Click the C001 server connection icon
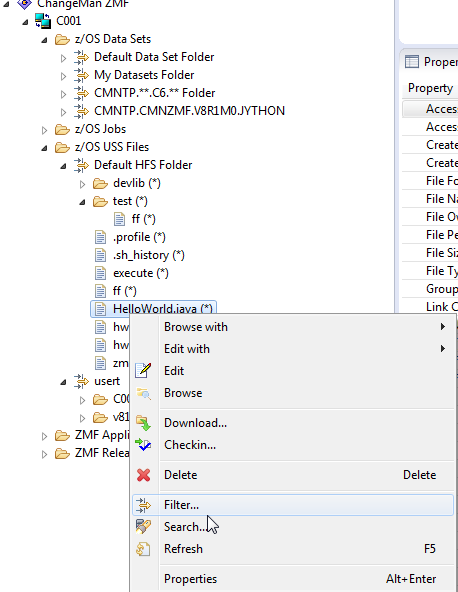This screenshot has height=592, width=458. 43,21
